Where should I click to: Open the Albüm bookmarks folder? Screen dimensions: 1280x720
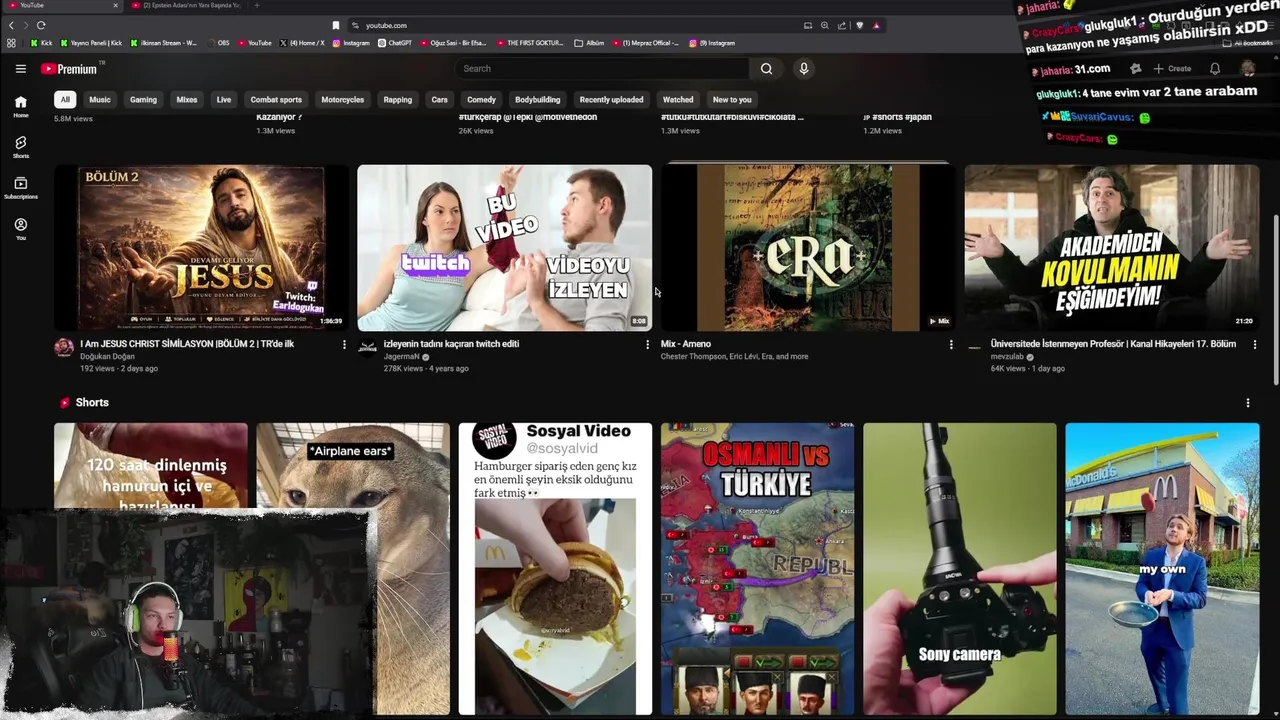pyautogui.click(x=590, y=43)
